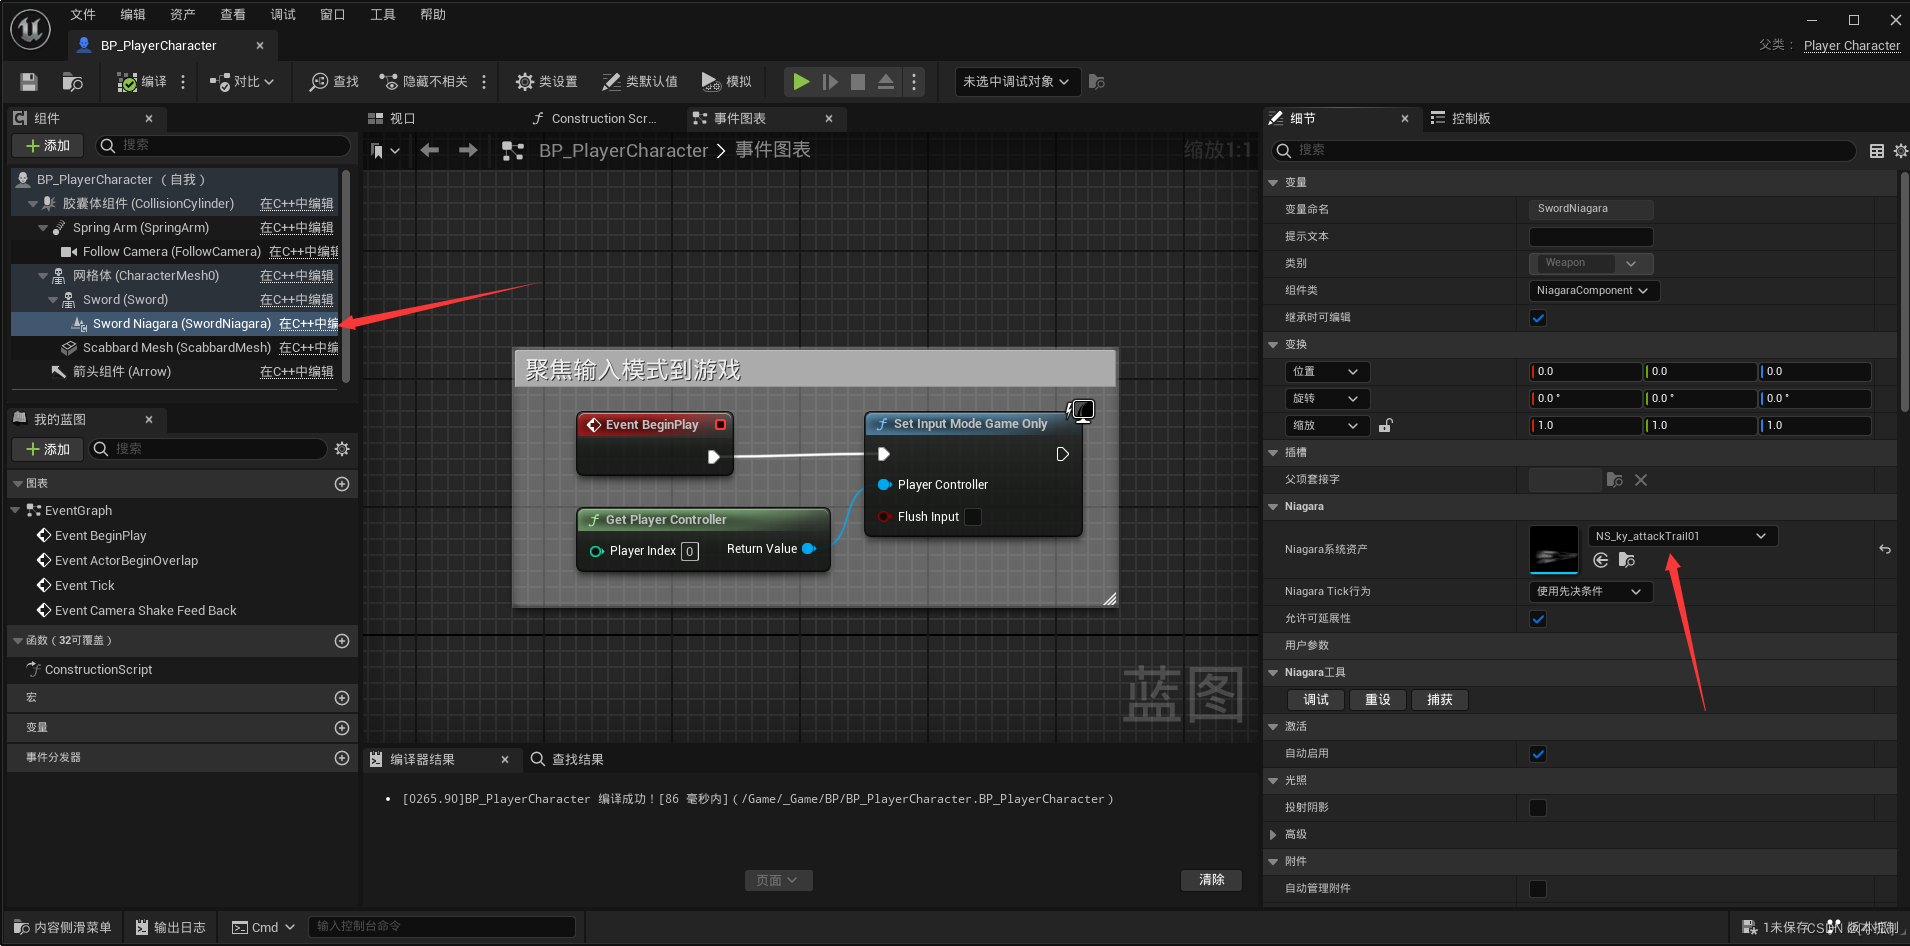
Task: Open 工具 menu
Action: 383,14
